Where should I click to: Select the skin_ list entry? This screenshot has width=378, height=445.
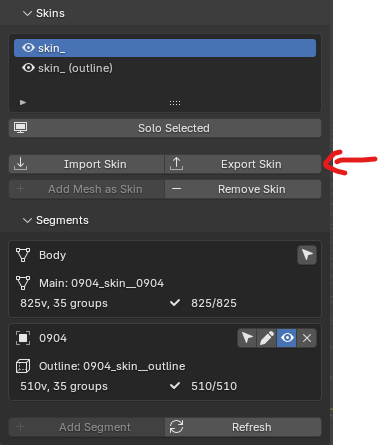click(165, 48)
